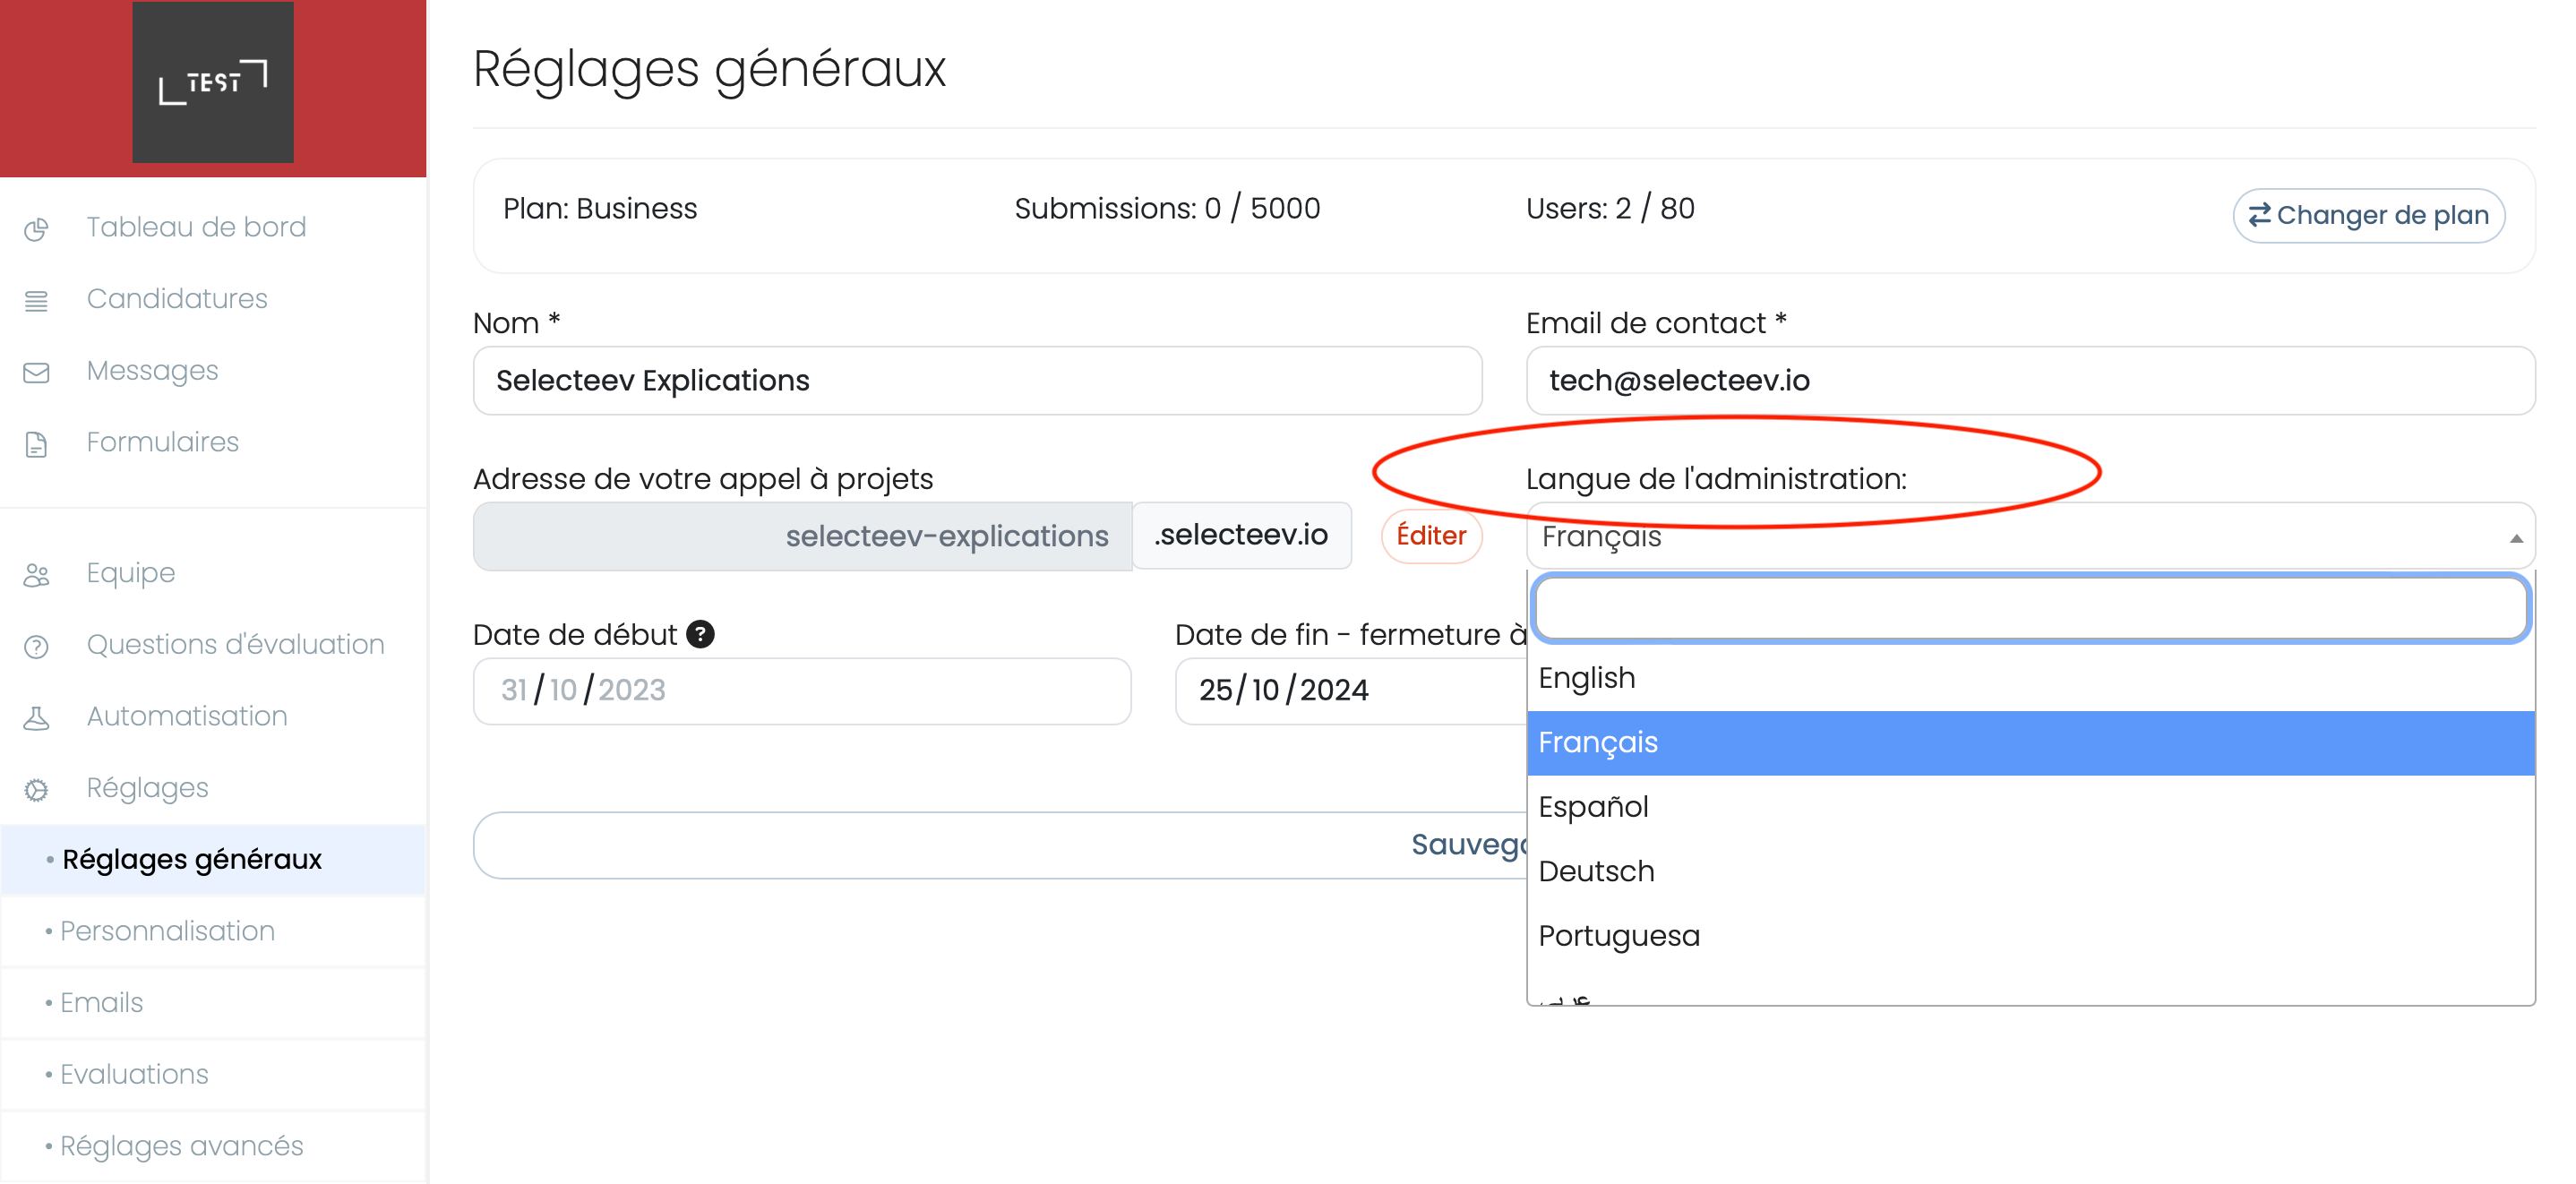Viewport: 2576px width, 1184px height.
Task: Click the language search input field
Action: [x=2030, y=608]
